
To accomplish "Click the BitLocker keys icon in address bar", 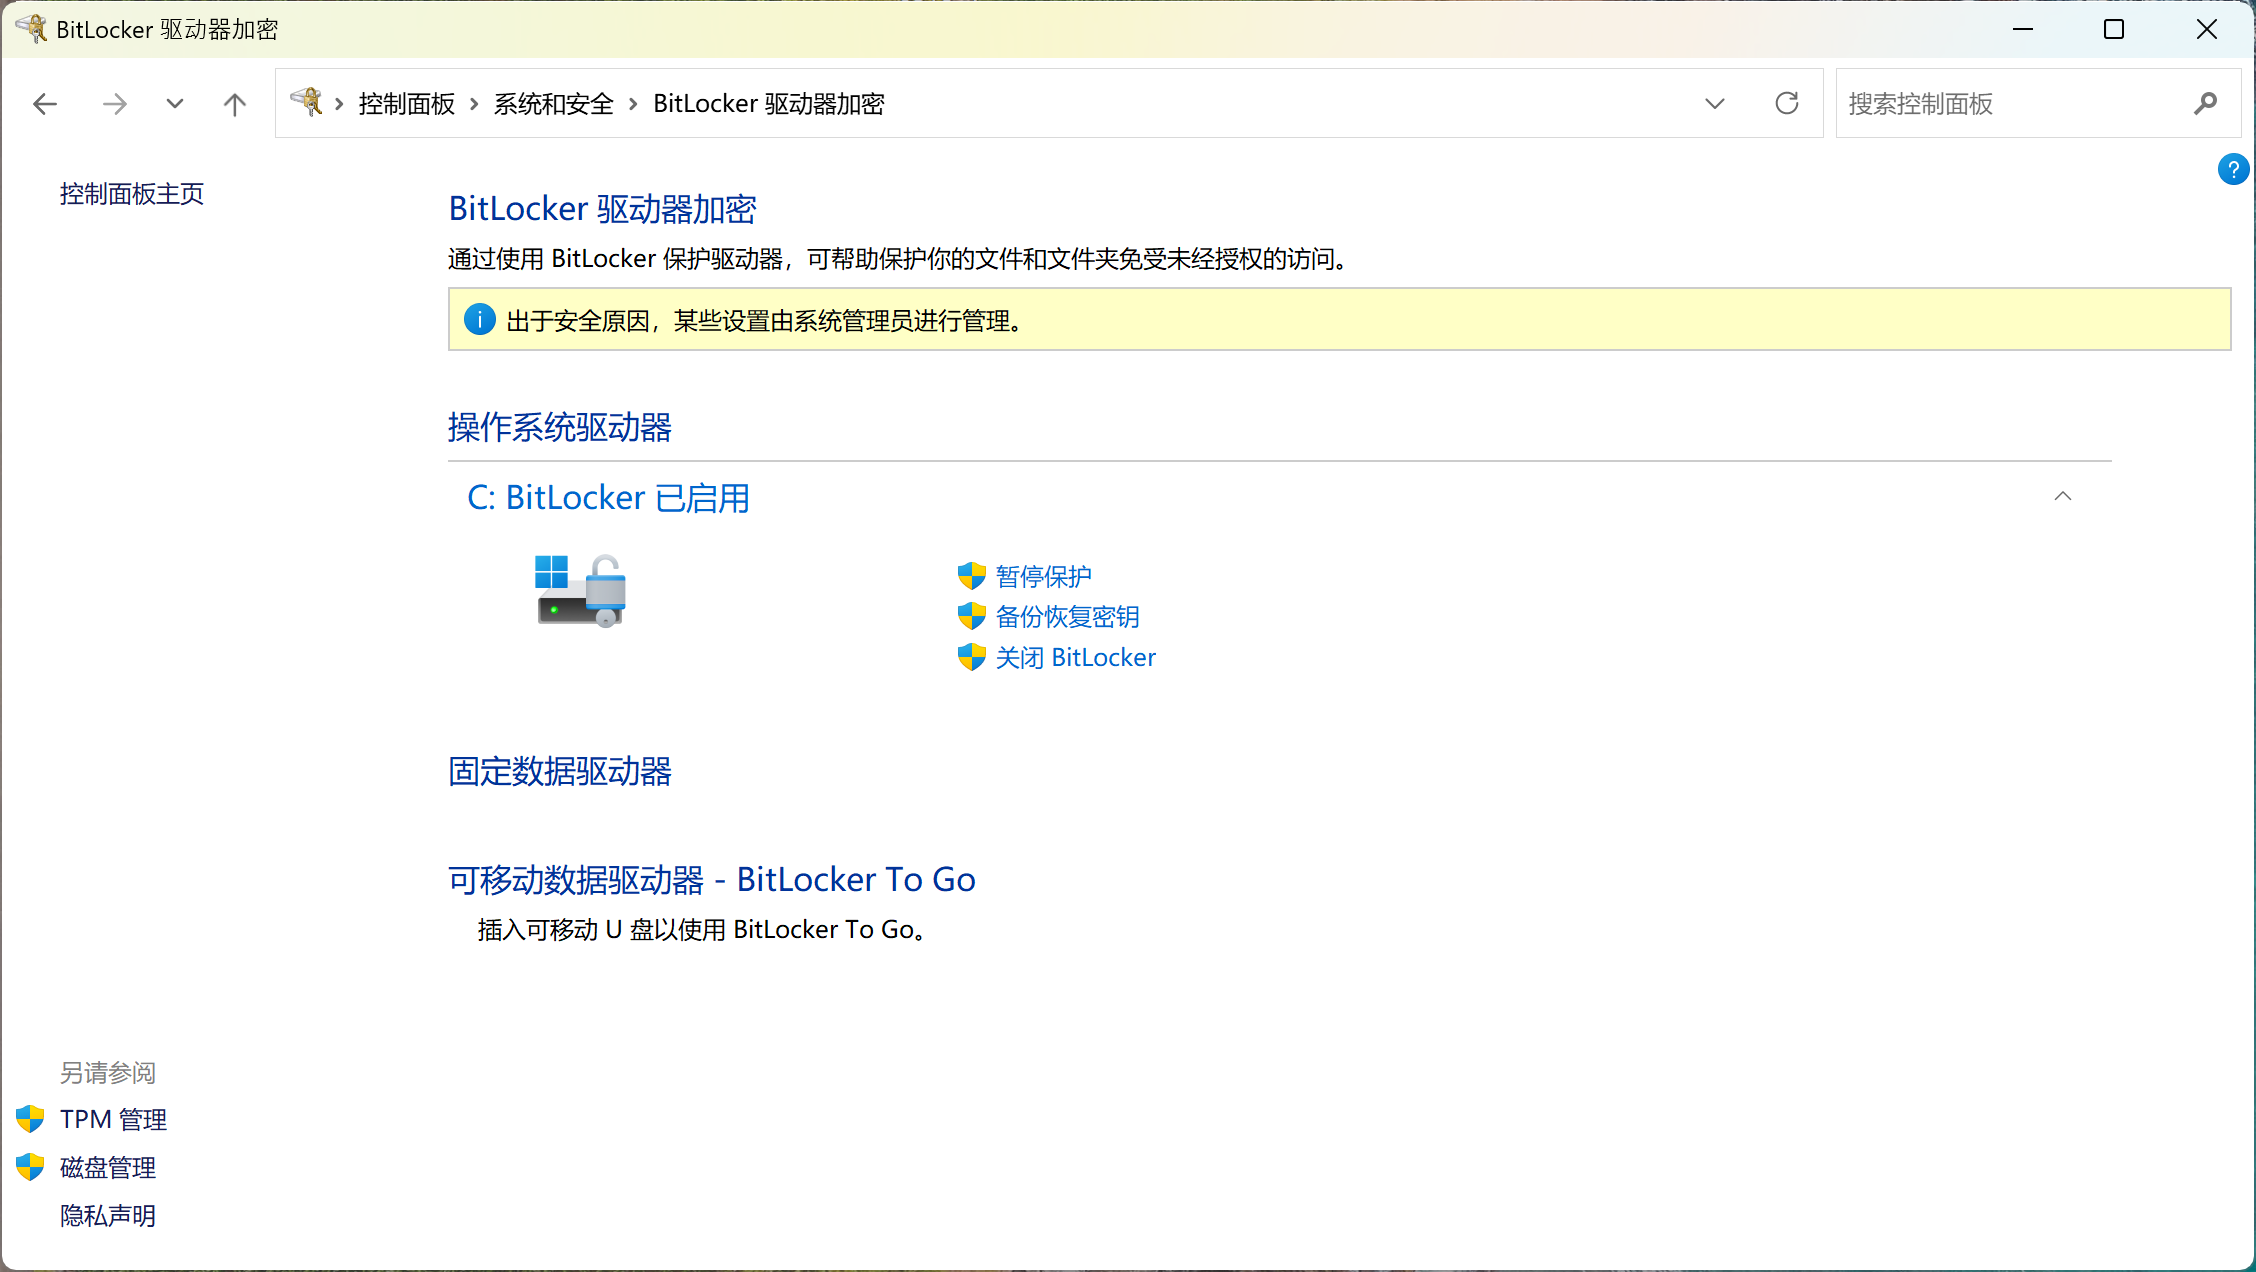I will pyautogui.click(x=306, y=102).
